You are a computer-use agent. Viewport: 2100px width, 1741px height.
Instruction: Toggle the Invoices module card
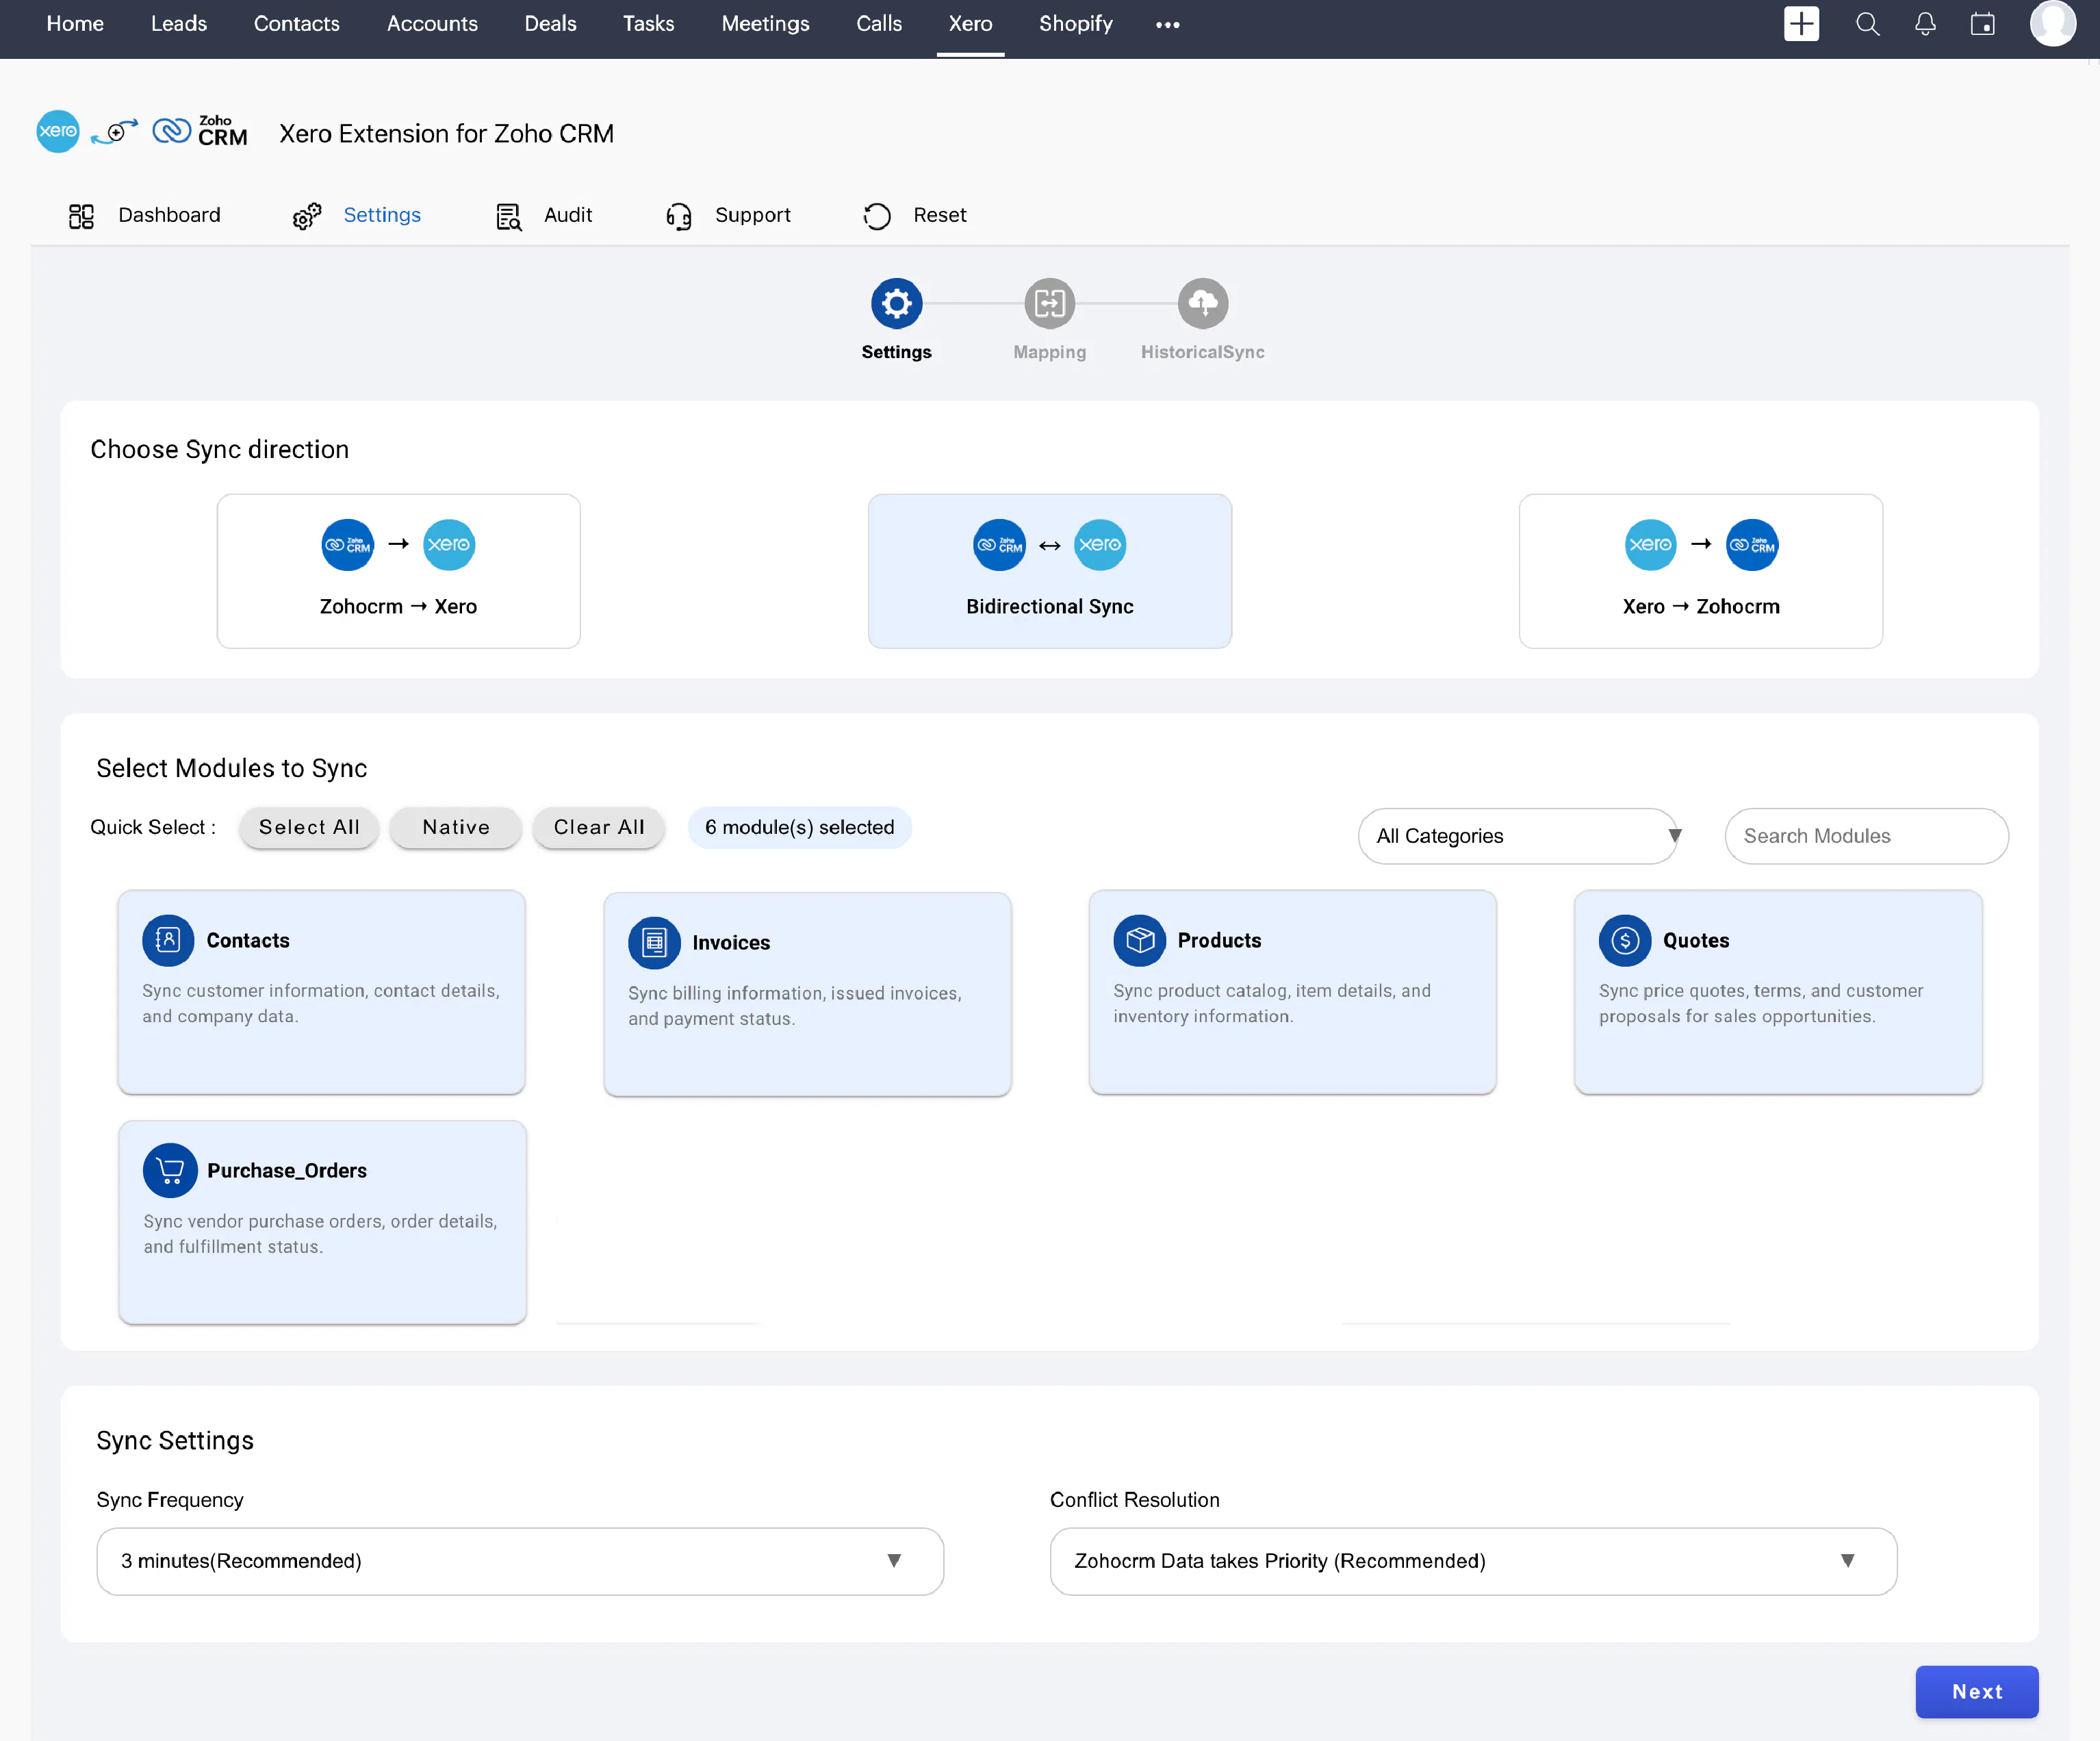pos(807,994)
